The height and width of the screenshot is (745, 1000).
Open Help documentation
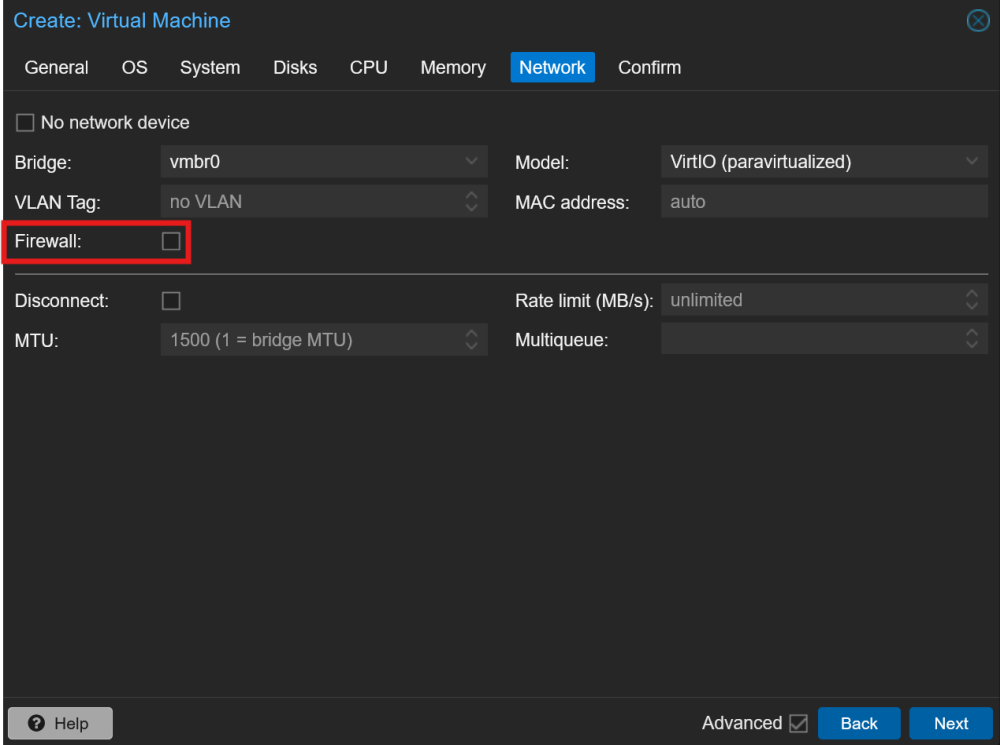(x=61, y=723)
